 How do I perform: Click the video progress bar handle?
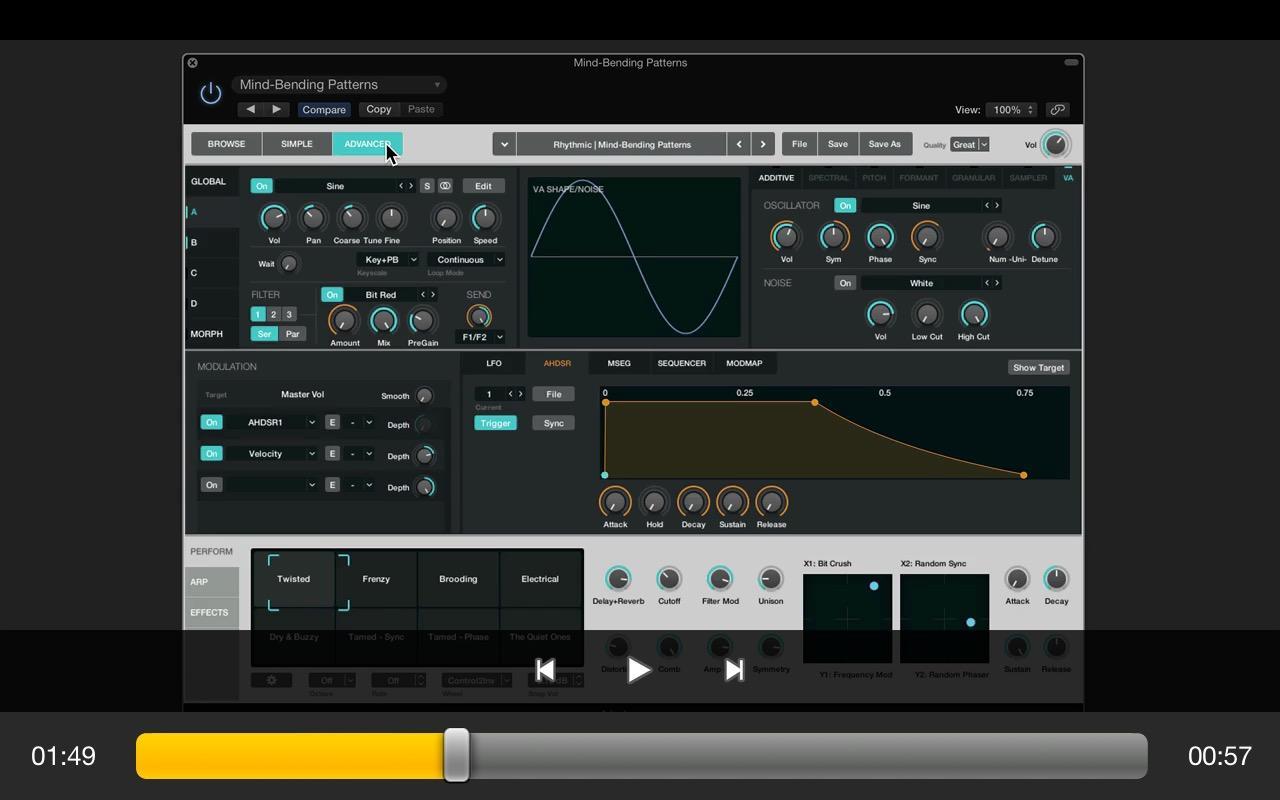456,755
